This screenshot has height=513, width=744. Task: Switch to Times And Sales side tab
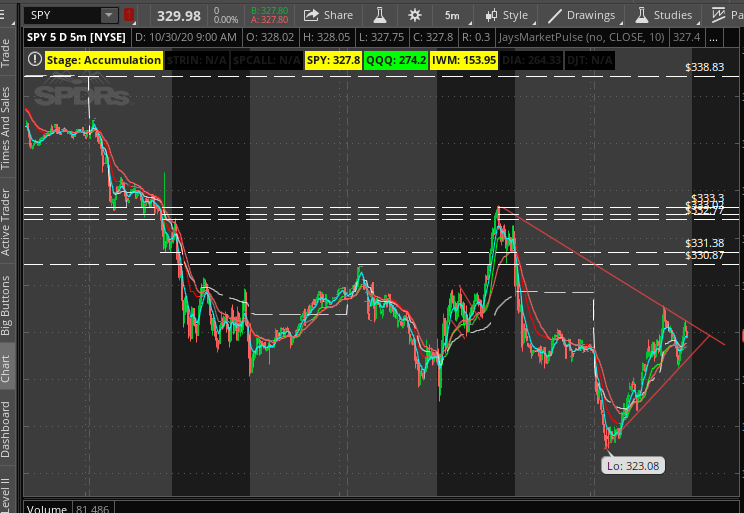click(x=5, y=128)
